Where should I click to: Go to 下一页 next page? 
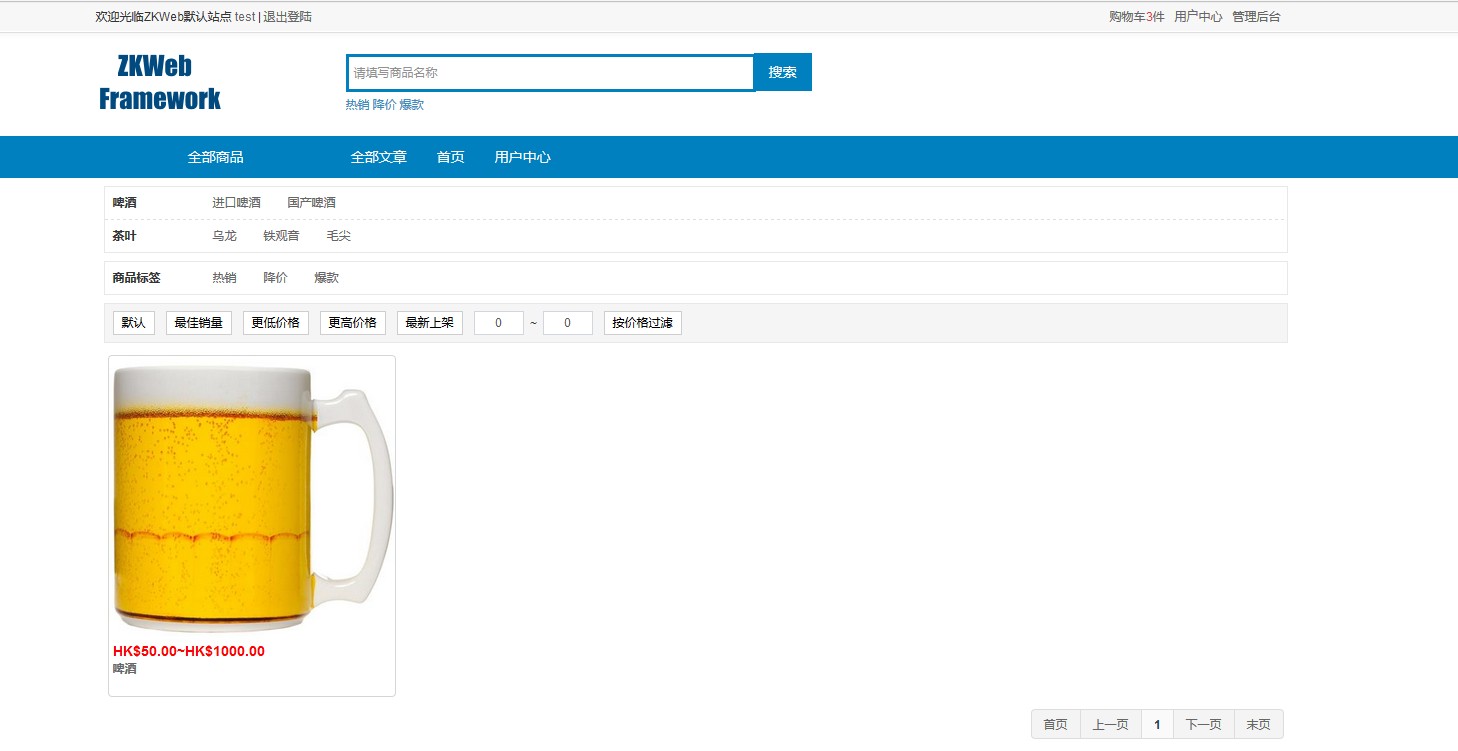pyautogui.click(x=1204, y=724)
